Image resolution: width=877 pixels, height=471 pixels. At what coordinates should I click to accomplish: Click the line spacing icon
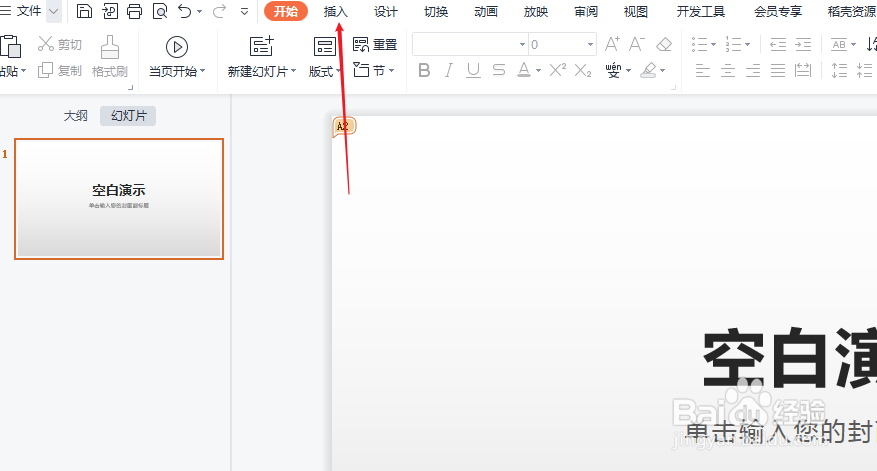[839, 70]
